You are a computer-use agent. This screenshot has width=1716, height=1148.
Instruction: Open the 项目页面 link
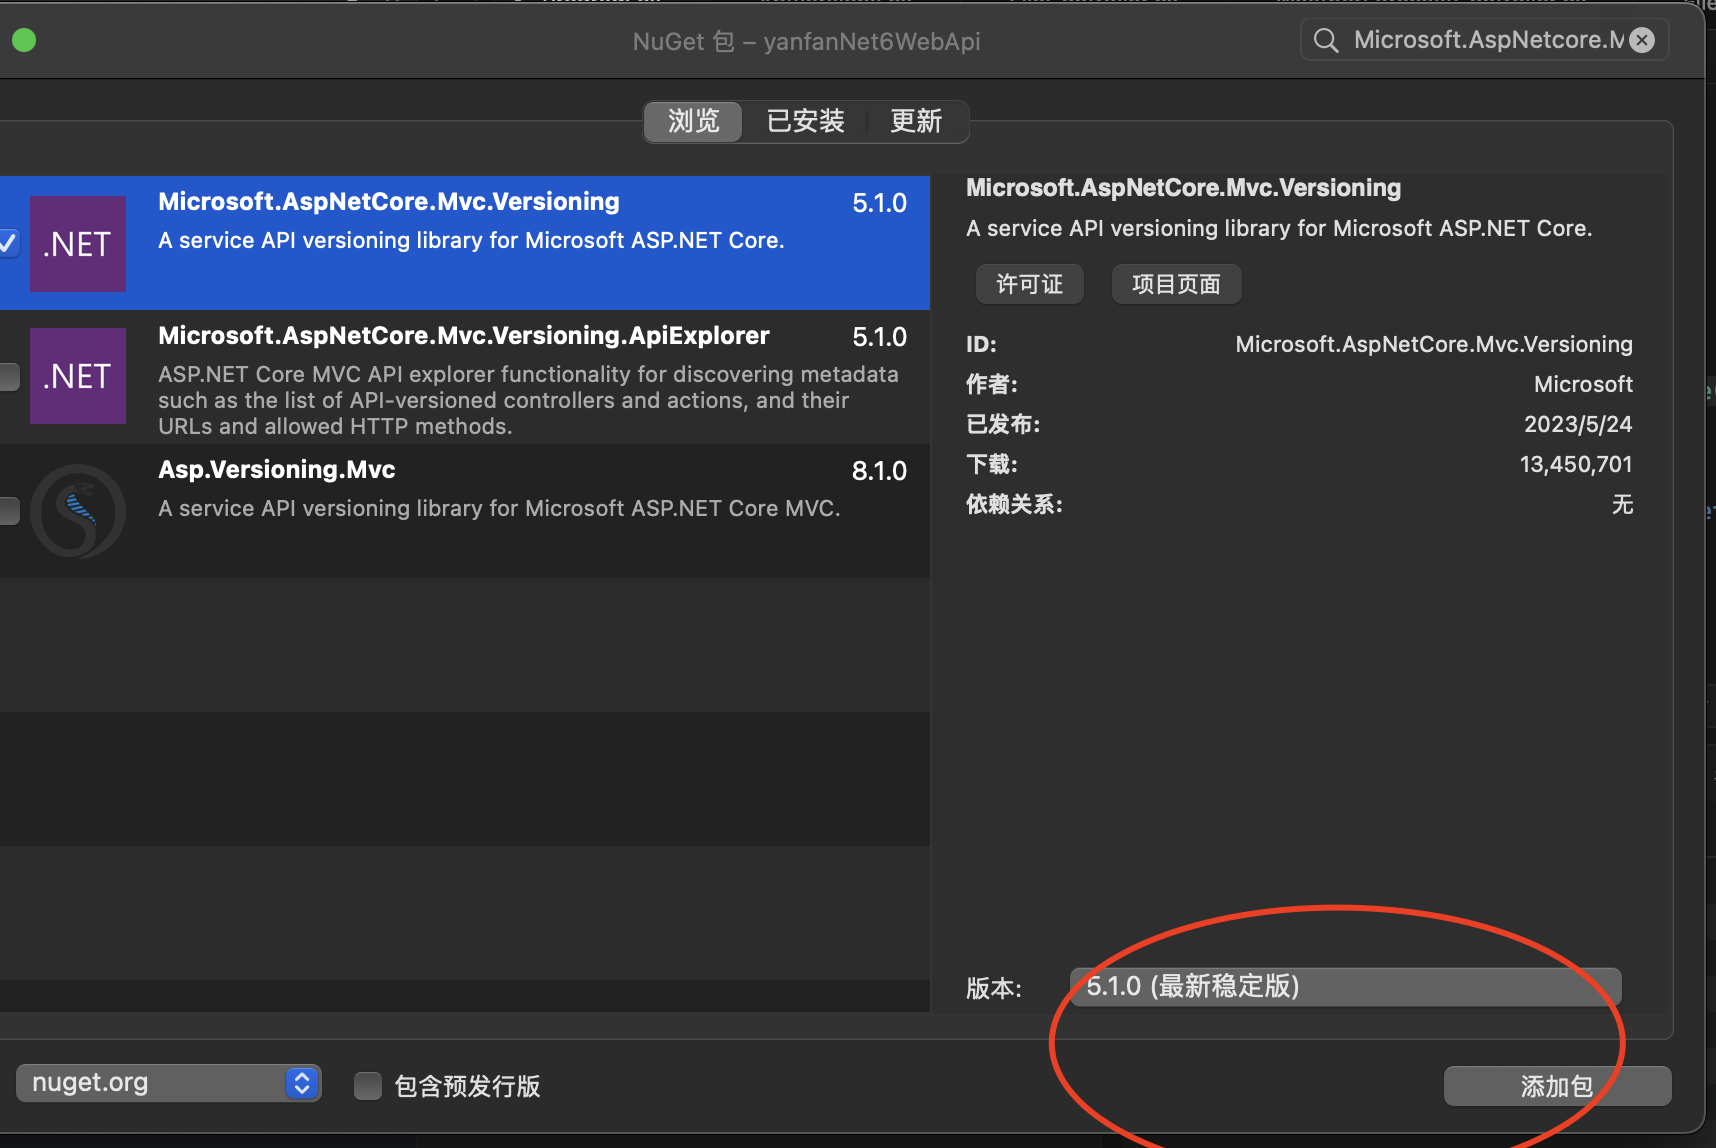(x=1176, y=284)
